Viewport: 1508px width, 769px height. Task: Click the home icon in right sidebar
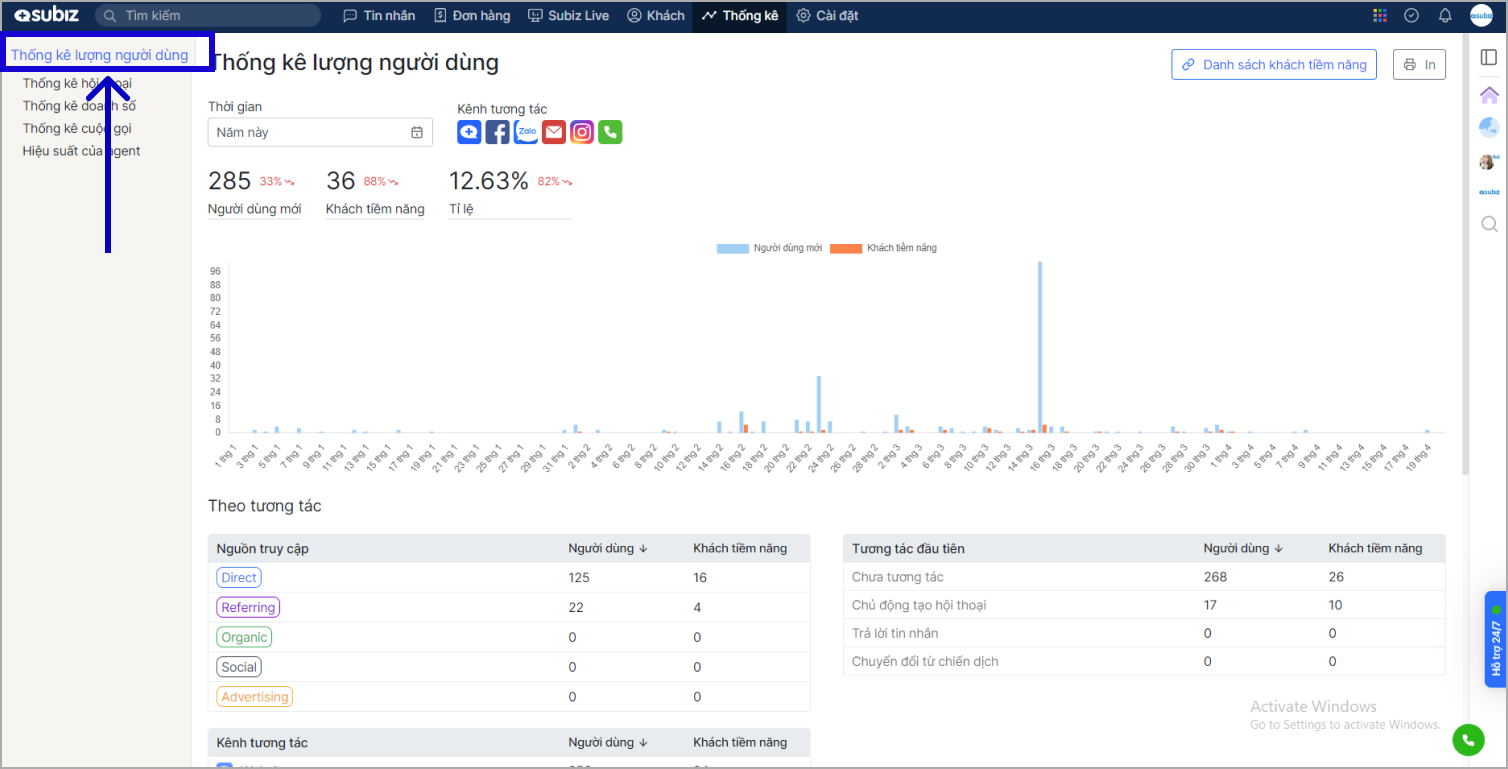tap(1489, 95)
